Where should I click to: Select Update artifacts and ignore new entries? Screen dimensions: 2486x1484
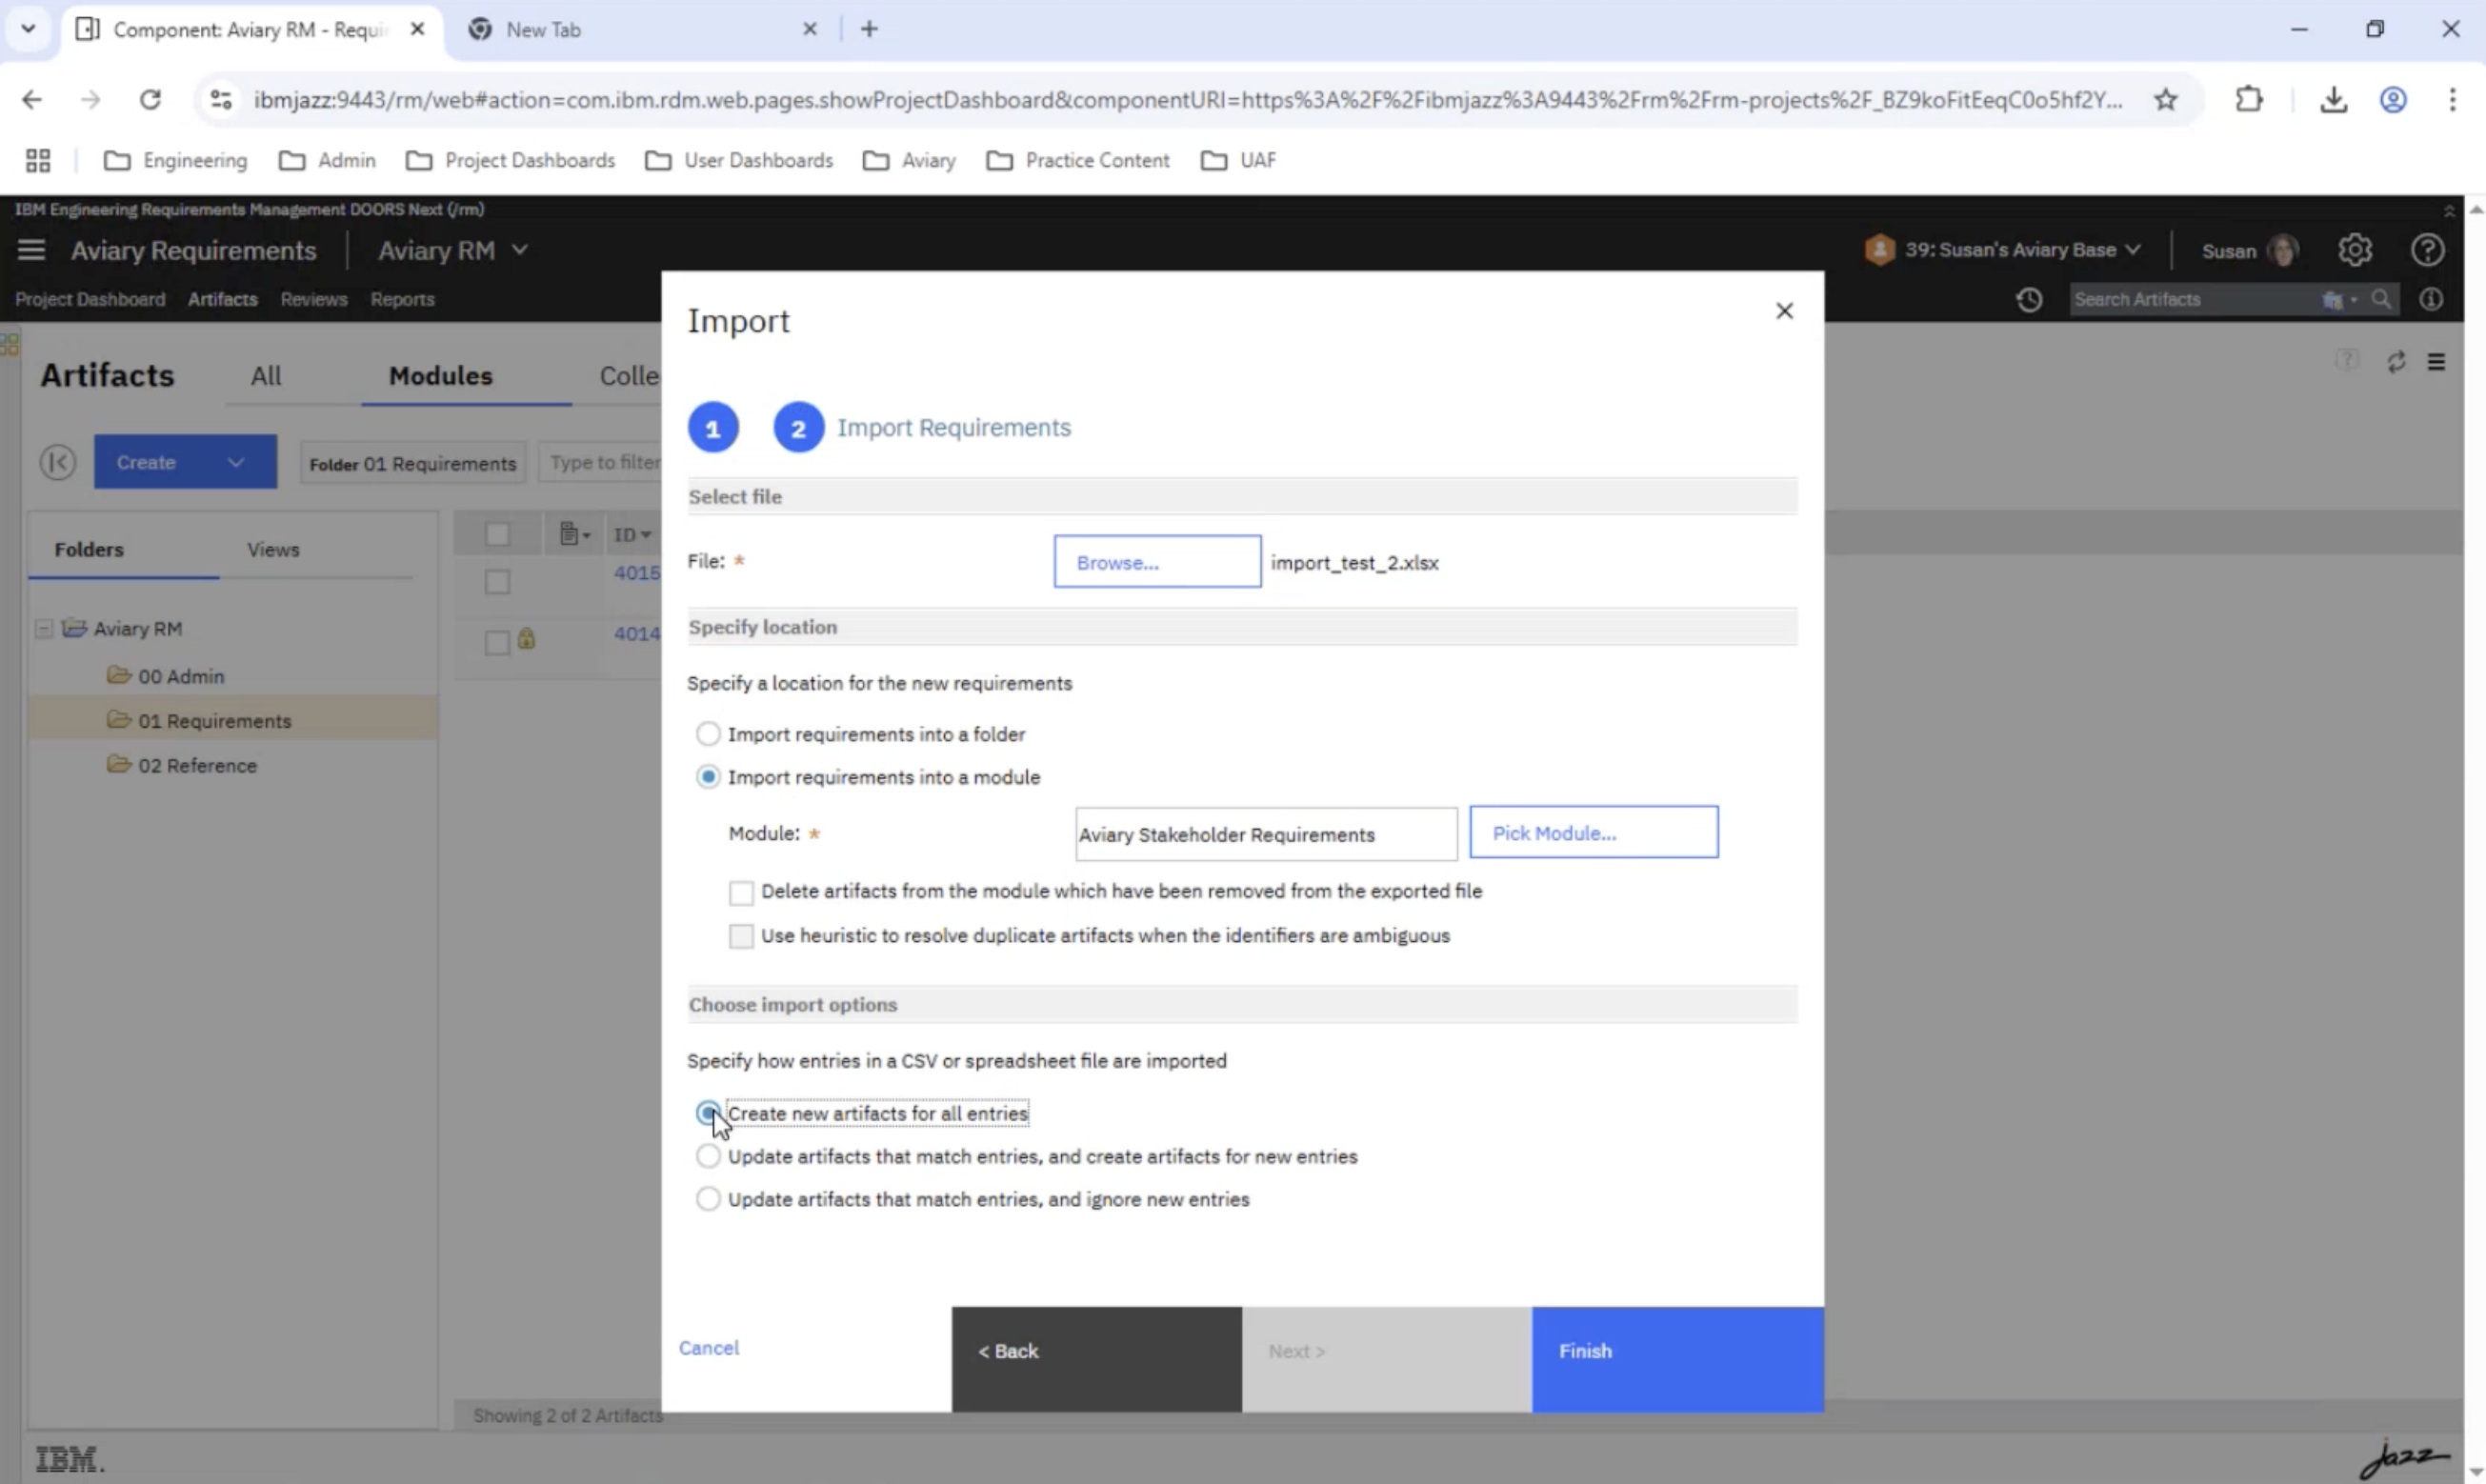click(x=708, y=1199)
